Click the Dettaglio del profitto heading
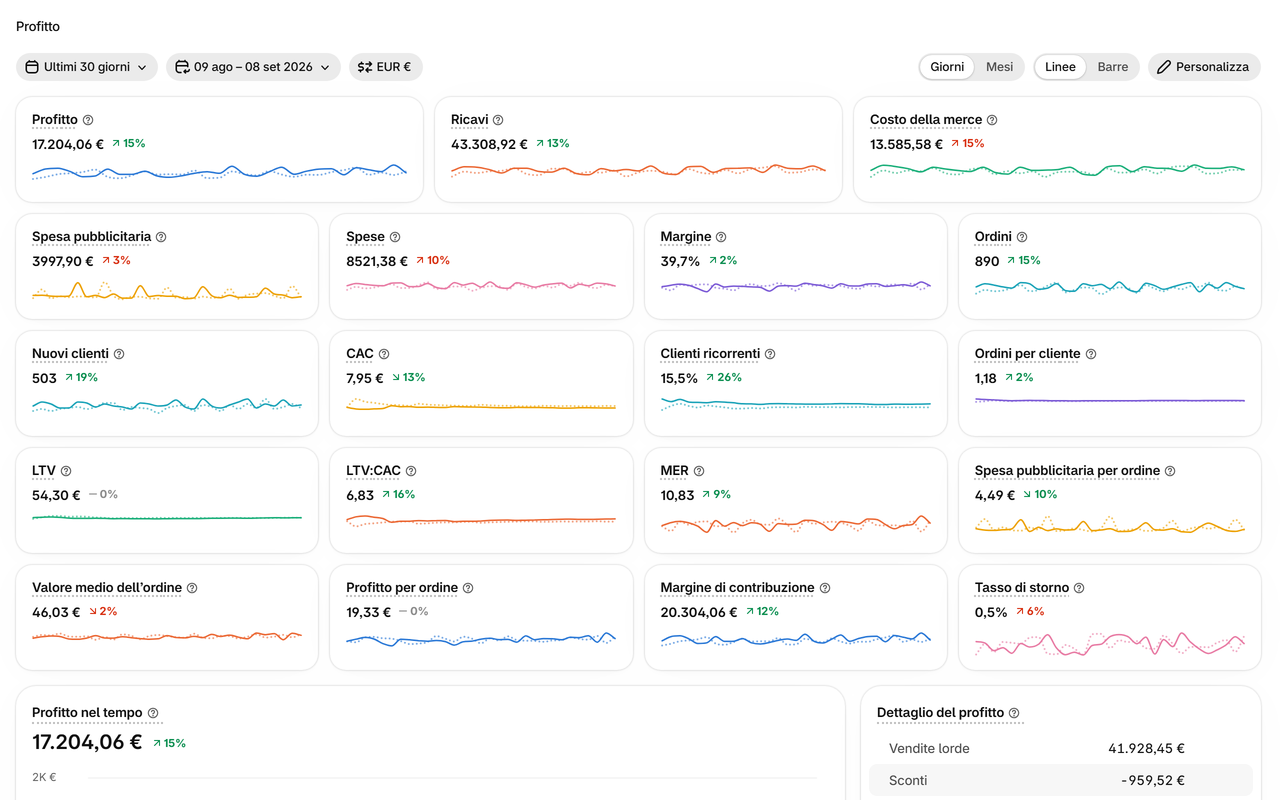This screenshot has height=800, width=1280. tap(940, 713)
